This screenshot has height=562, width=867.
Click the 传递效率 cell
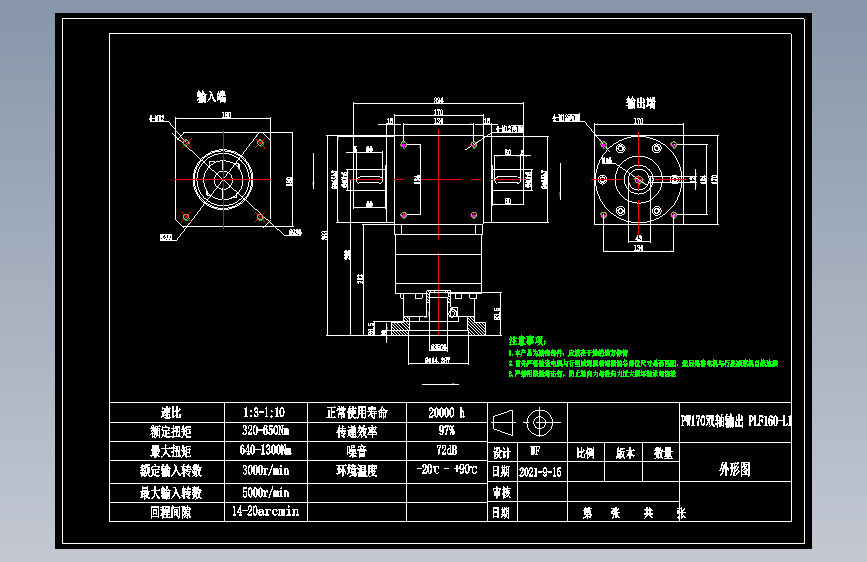tap(357, 432)
